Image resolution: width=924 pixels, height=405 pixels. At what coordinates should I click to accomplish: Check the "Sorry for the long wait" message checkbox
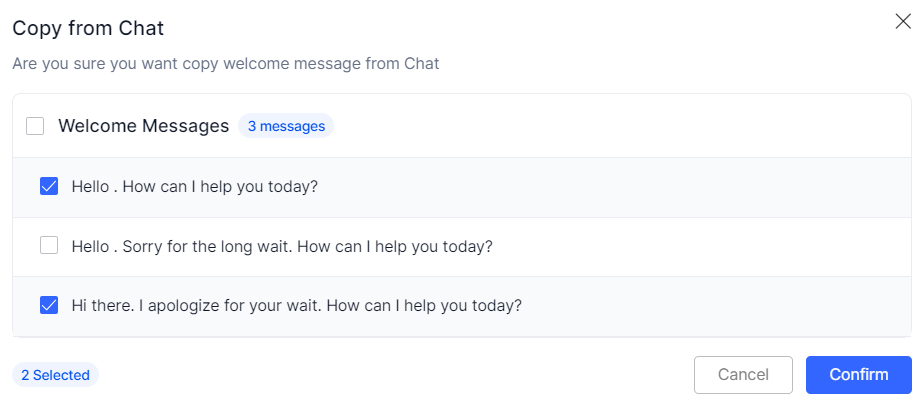pos(49,245)
